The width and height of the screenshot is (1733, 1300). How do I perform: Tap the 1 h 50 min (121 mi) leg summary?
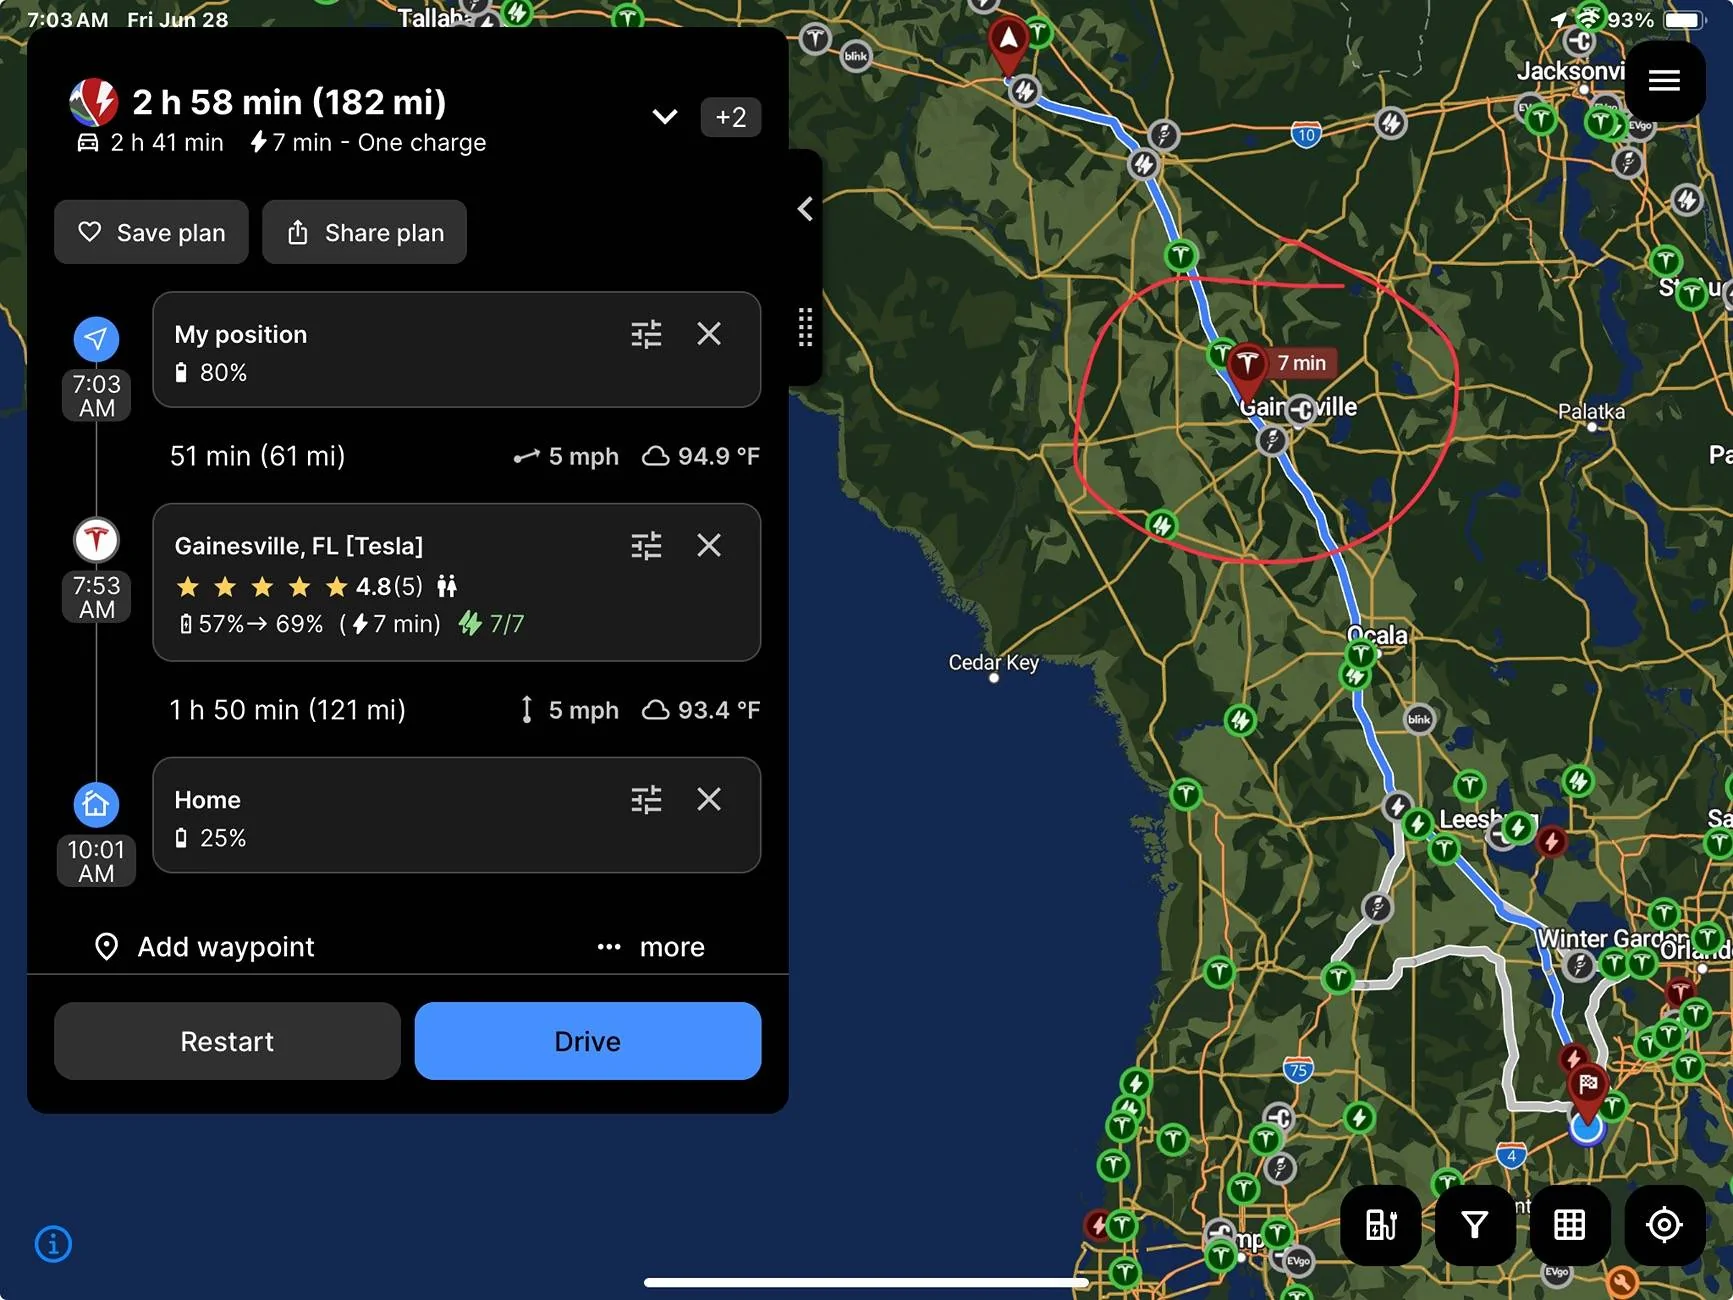(x=287, y=710)
